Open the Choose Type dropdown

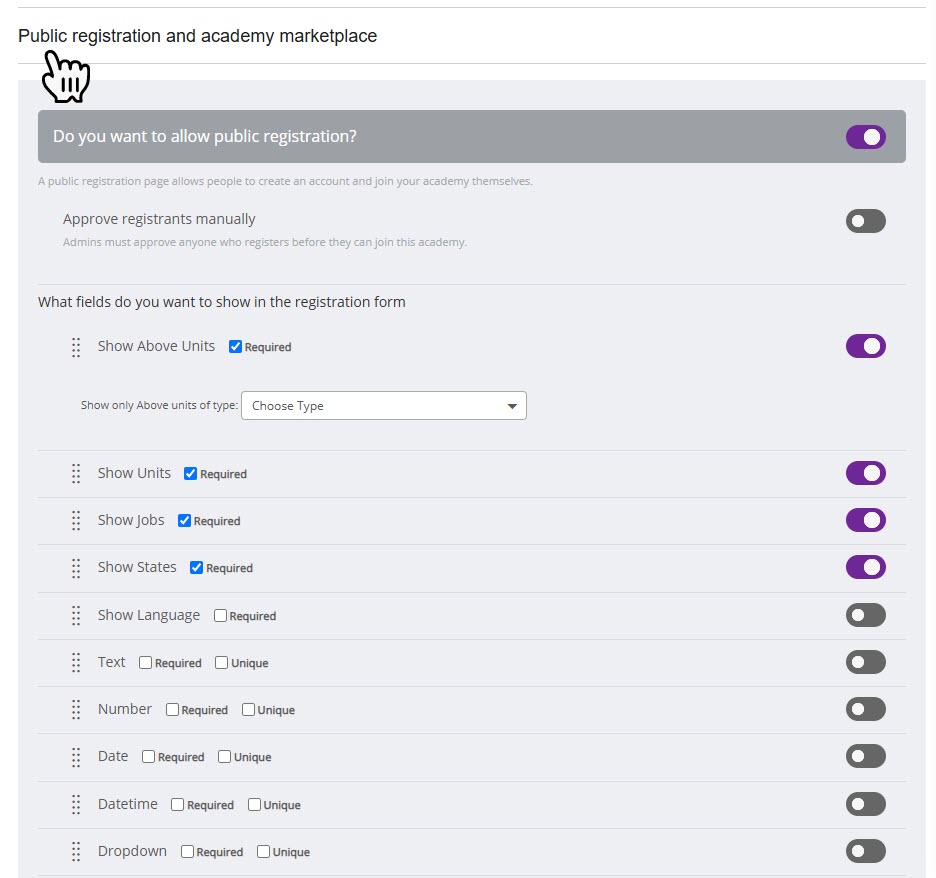[383, 406]
